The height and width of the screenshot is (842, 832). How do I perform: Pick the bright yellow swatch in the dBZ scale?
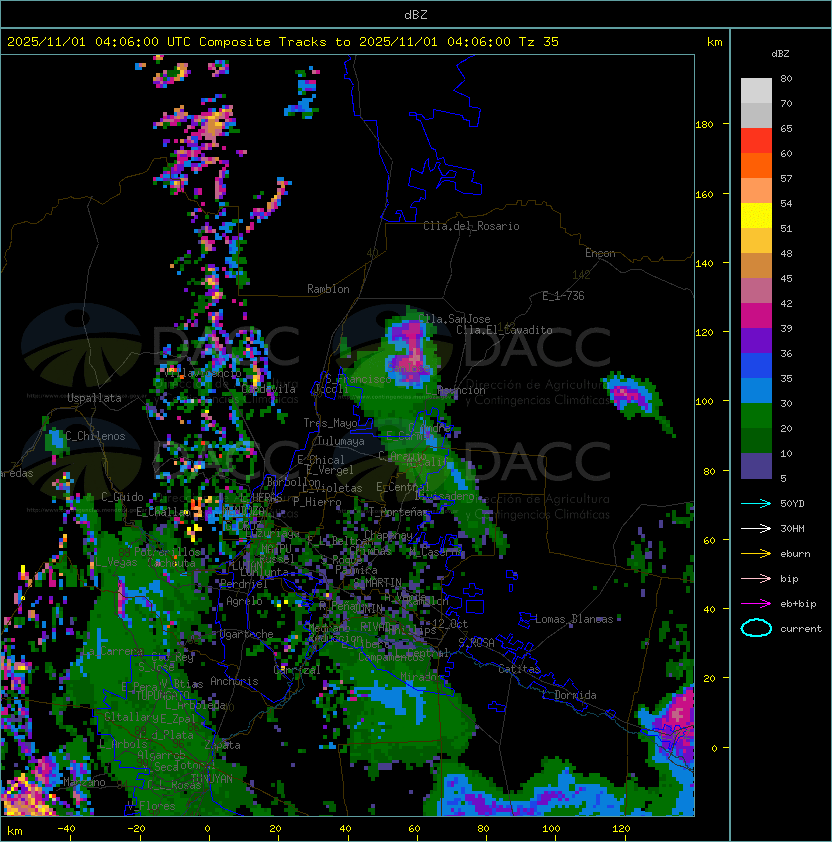[756, 216]
